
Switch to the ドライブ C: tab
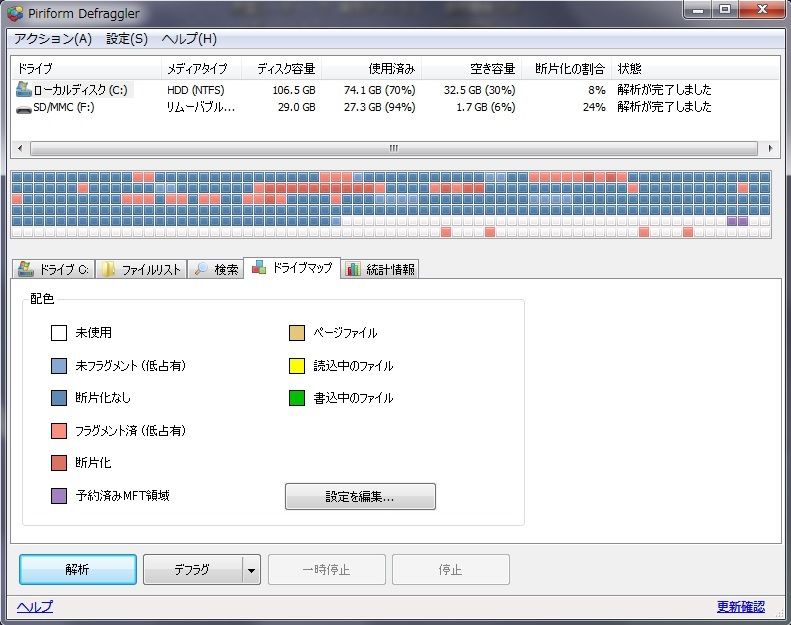point(53,269)
